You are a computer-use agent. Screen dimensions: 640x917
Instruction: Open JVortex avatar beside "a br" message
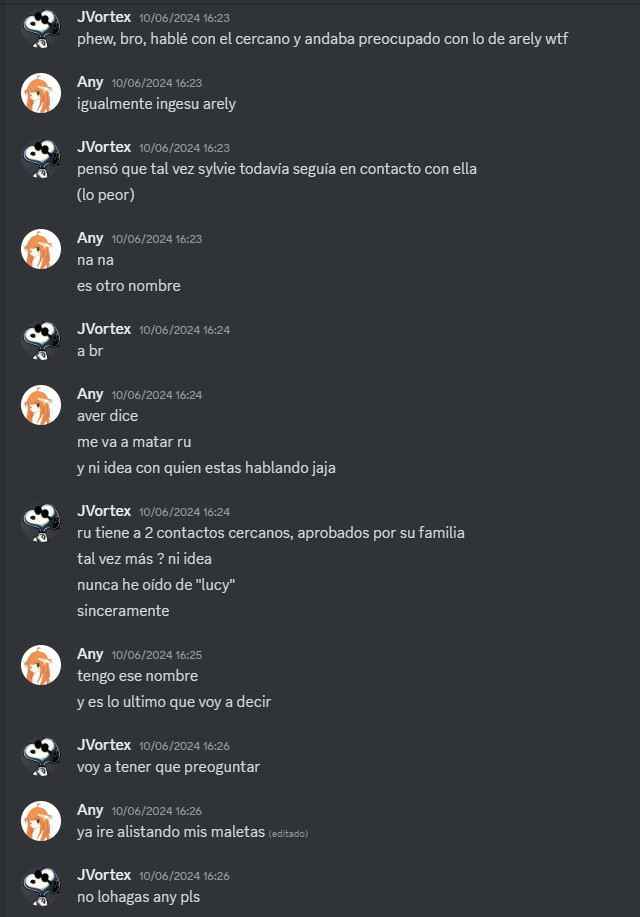41,340
